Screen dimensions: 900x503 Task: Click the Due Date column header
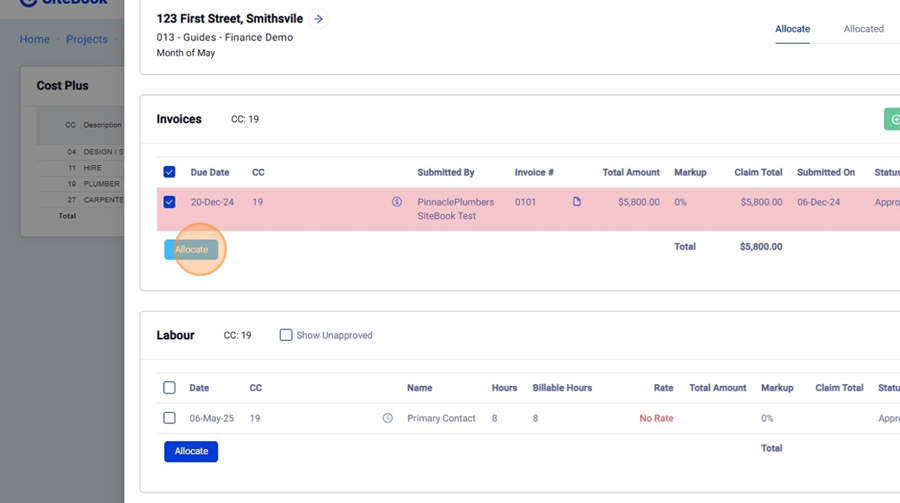[210, 172]
